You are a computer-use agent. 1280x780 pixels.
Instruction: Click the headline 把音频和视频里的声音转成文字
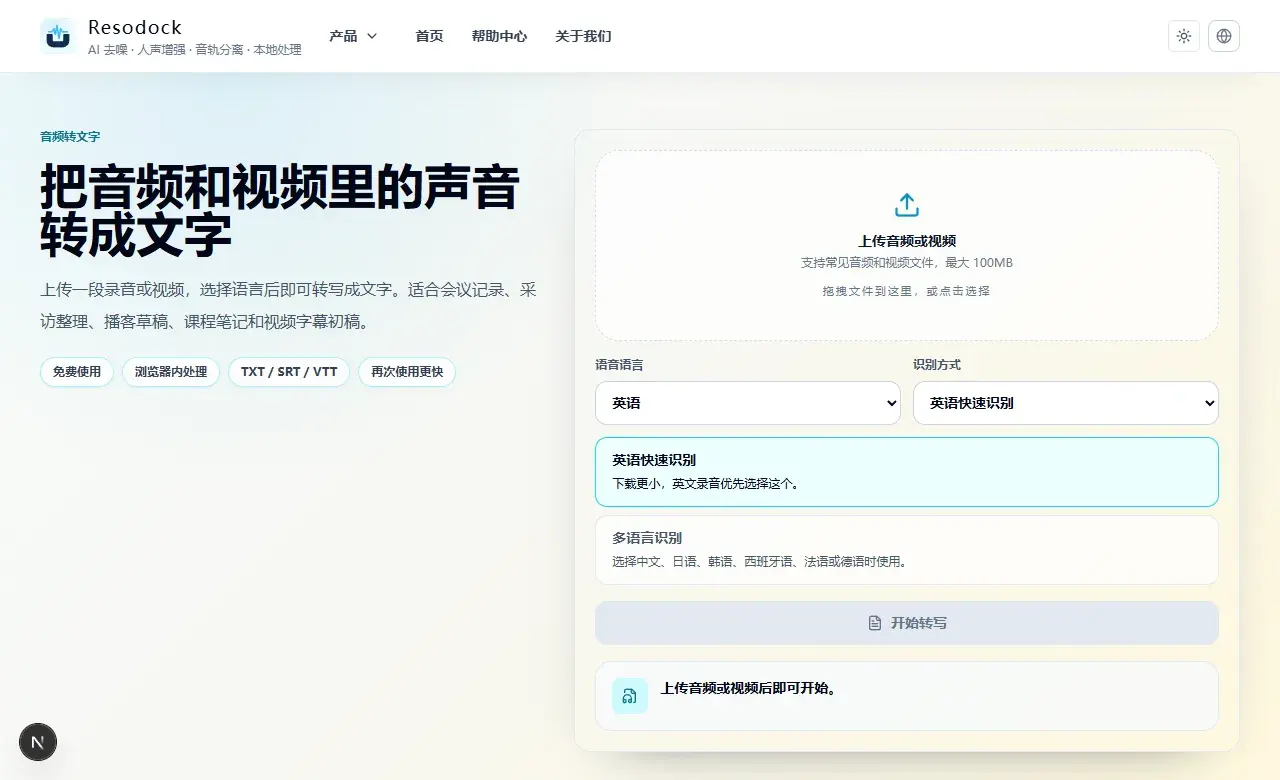click(280, 210)
